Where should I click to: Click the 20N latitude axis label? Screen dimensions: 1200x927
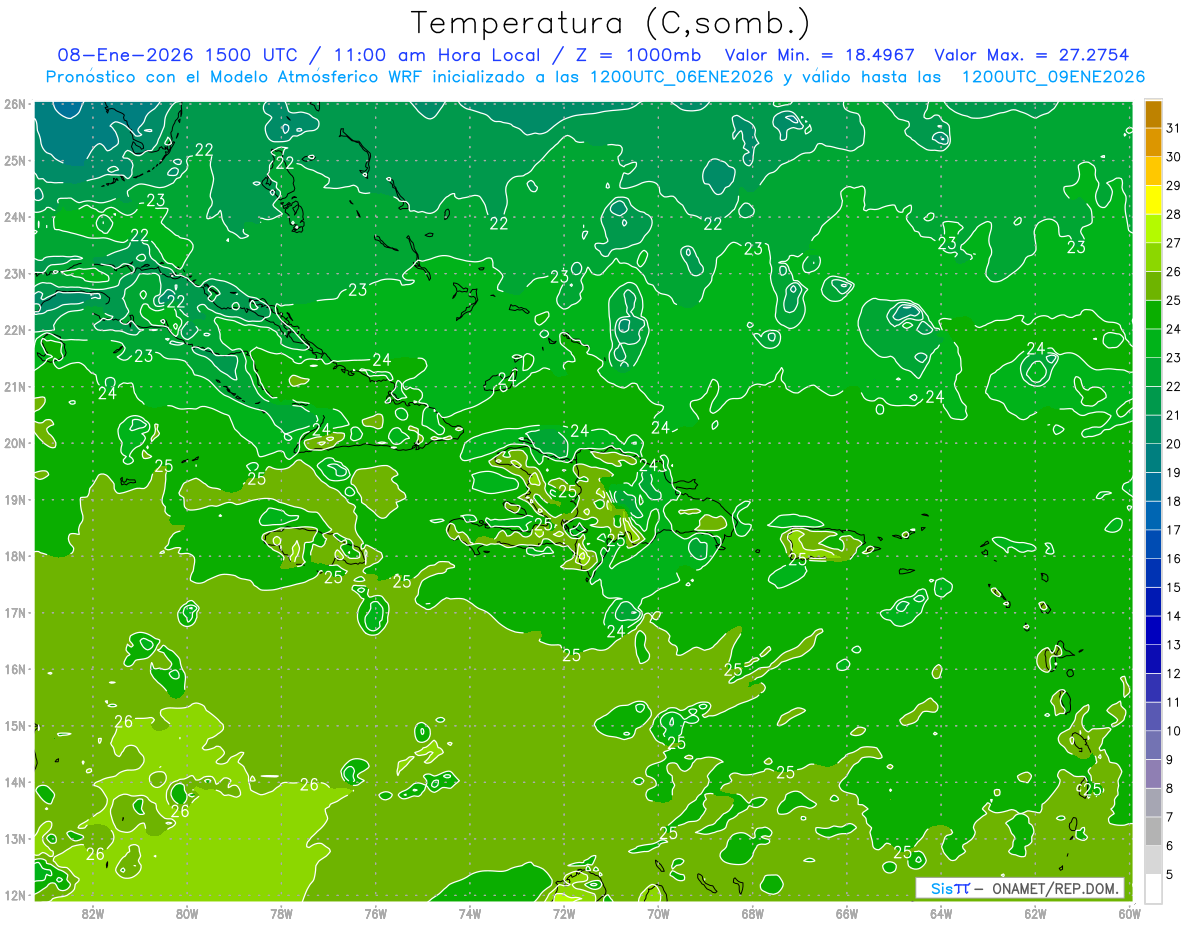(14, 443)
